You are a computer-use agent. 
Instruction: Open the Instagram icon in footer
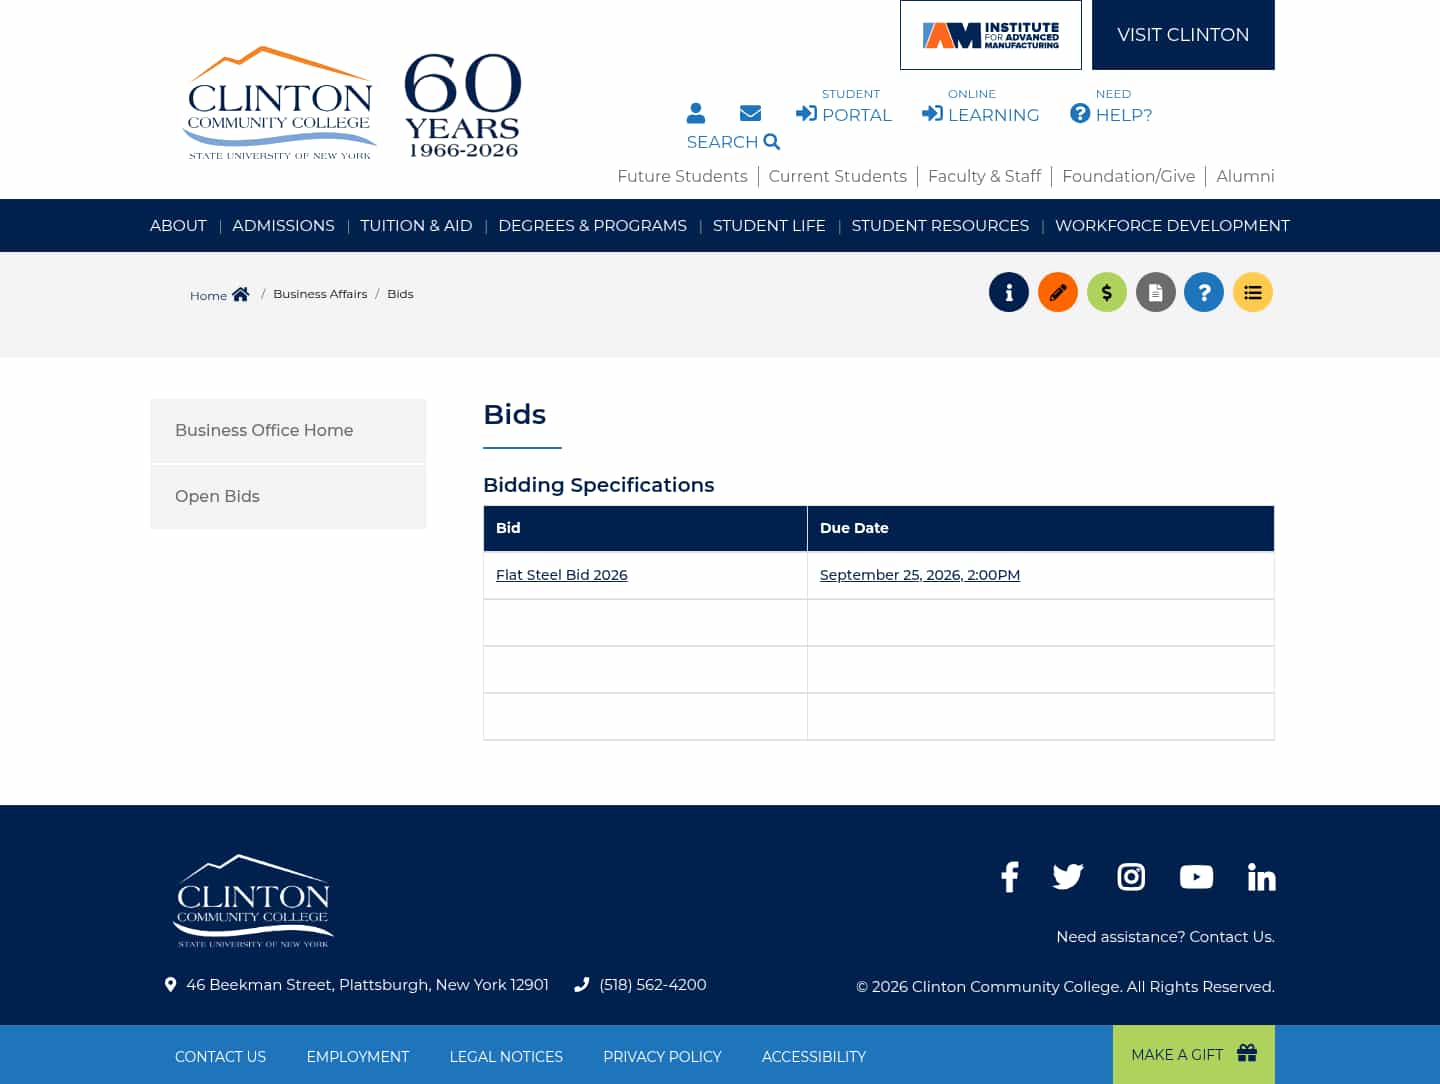pos(1131,877)
